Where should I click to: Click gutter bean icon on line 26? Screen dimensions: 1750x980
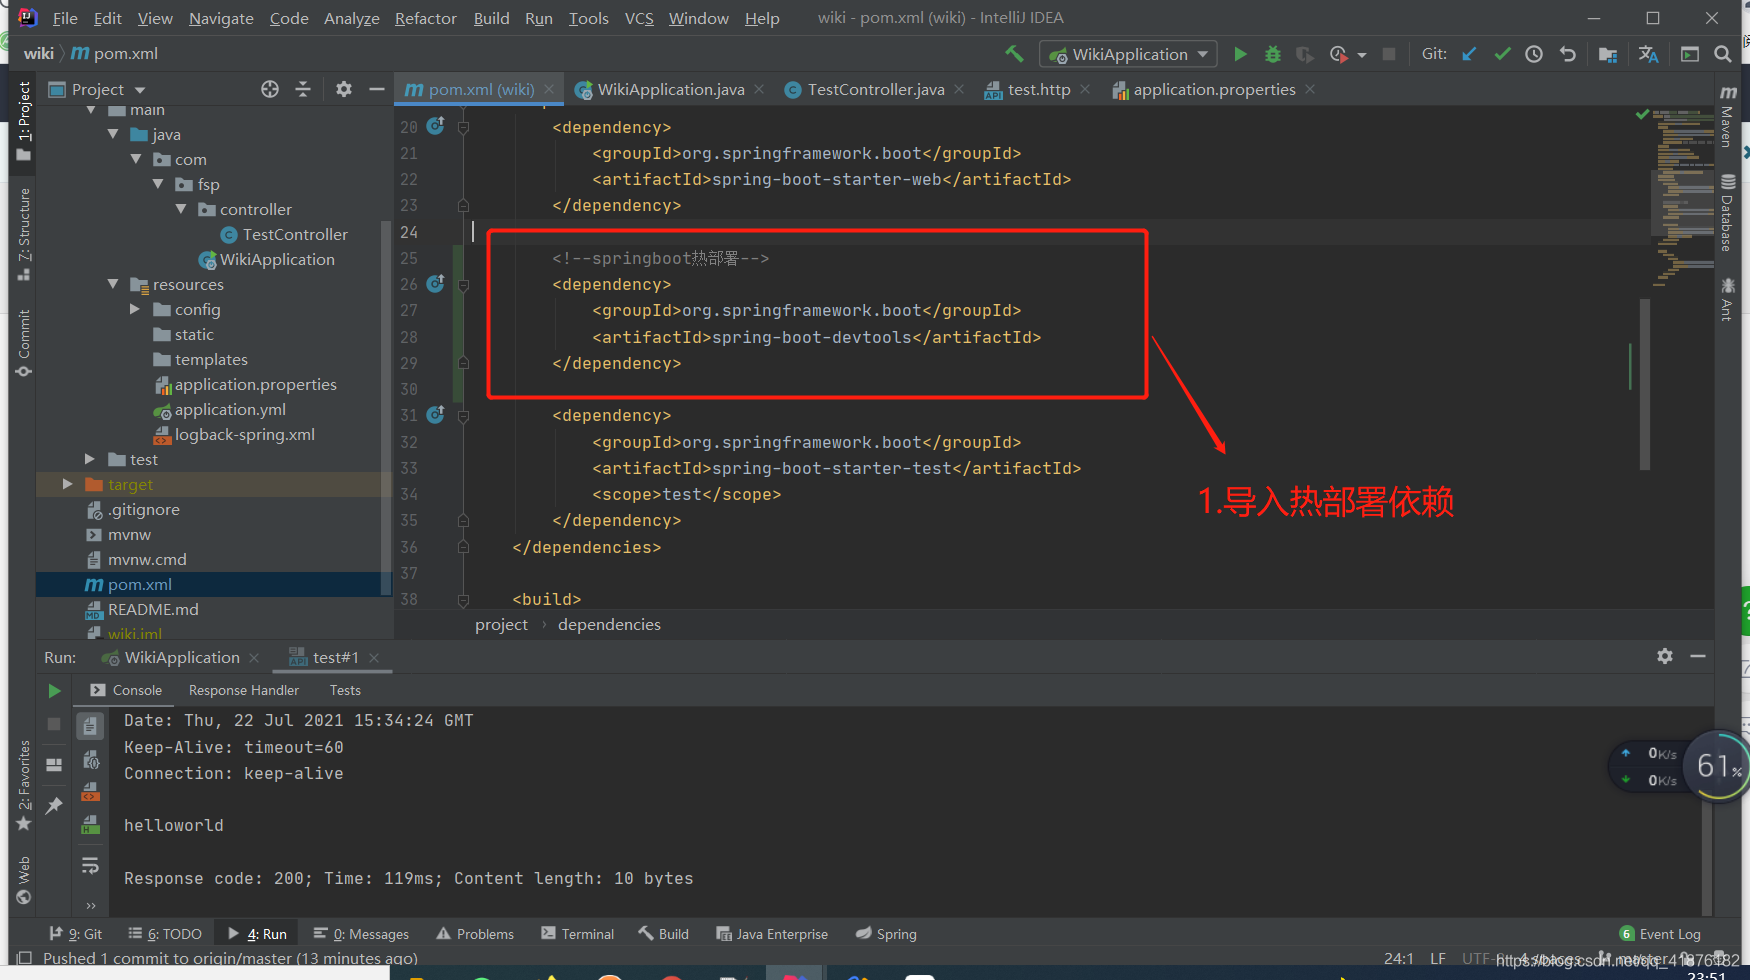(436, 284)
